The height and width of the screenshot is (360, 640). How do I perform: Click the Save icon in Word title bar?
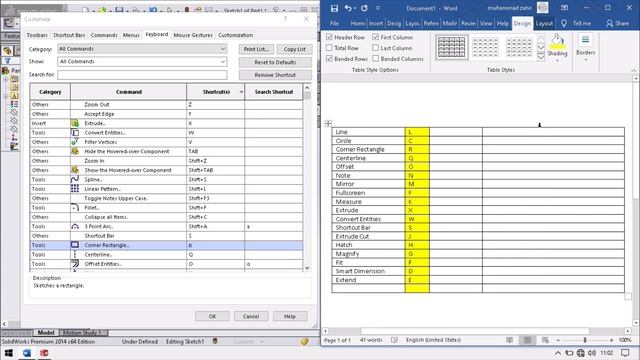click(334, 8)
